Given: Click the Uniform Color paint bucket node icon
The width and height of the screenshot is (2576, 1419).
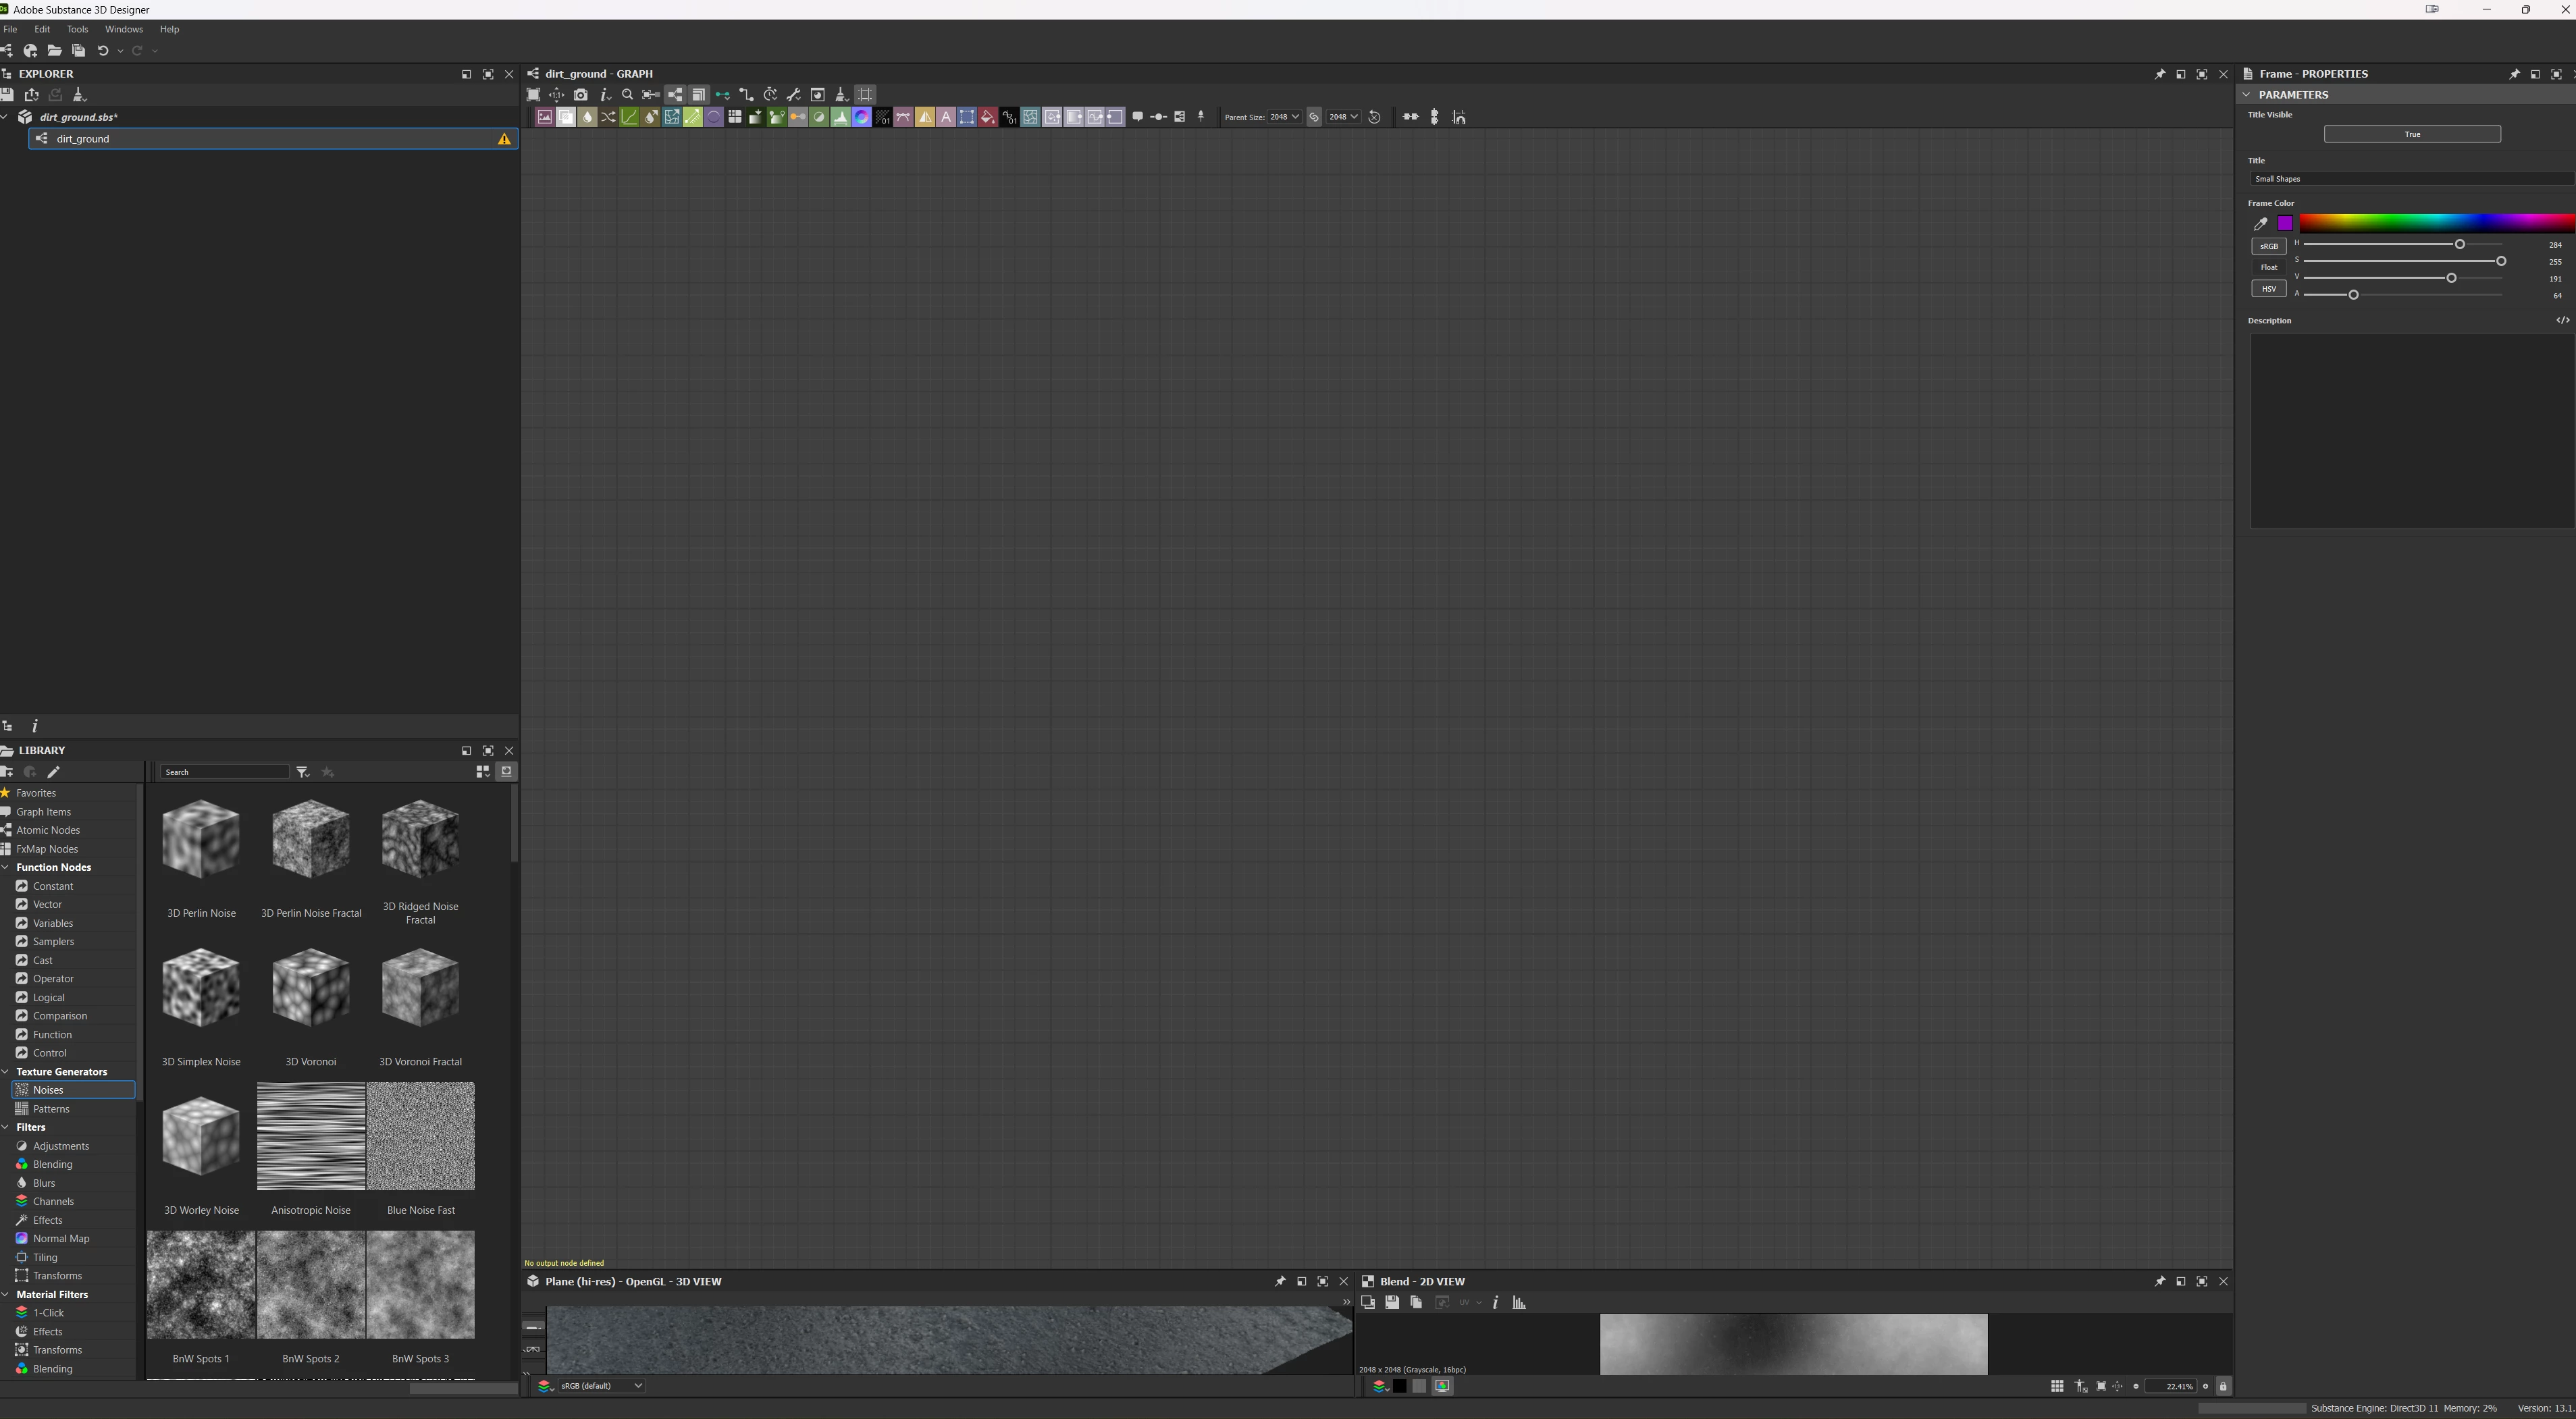Looking at the screenshot, I should (987, 117).
